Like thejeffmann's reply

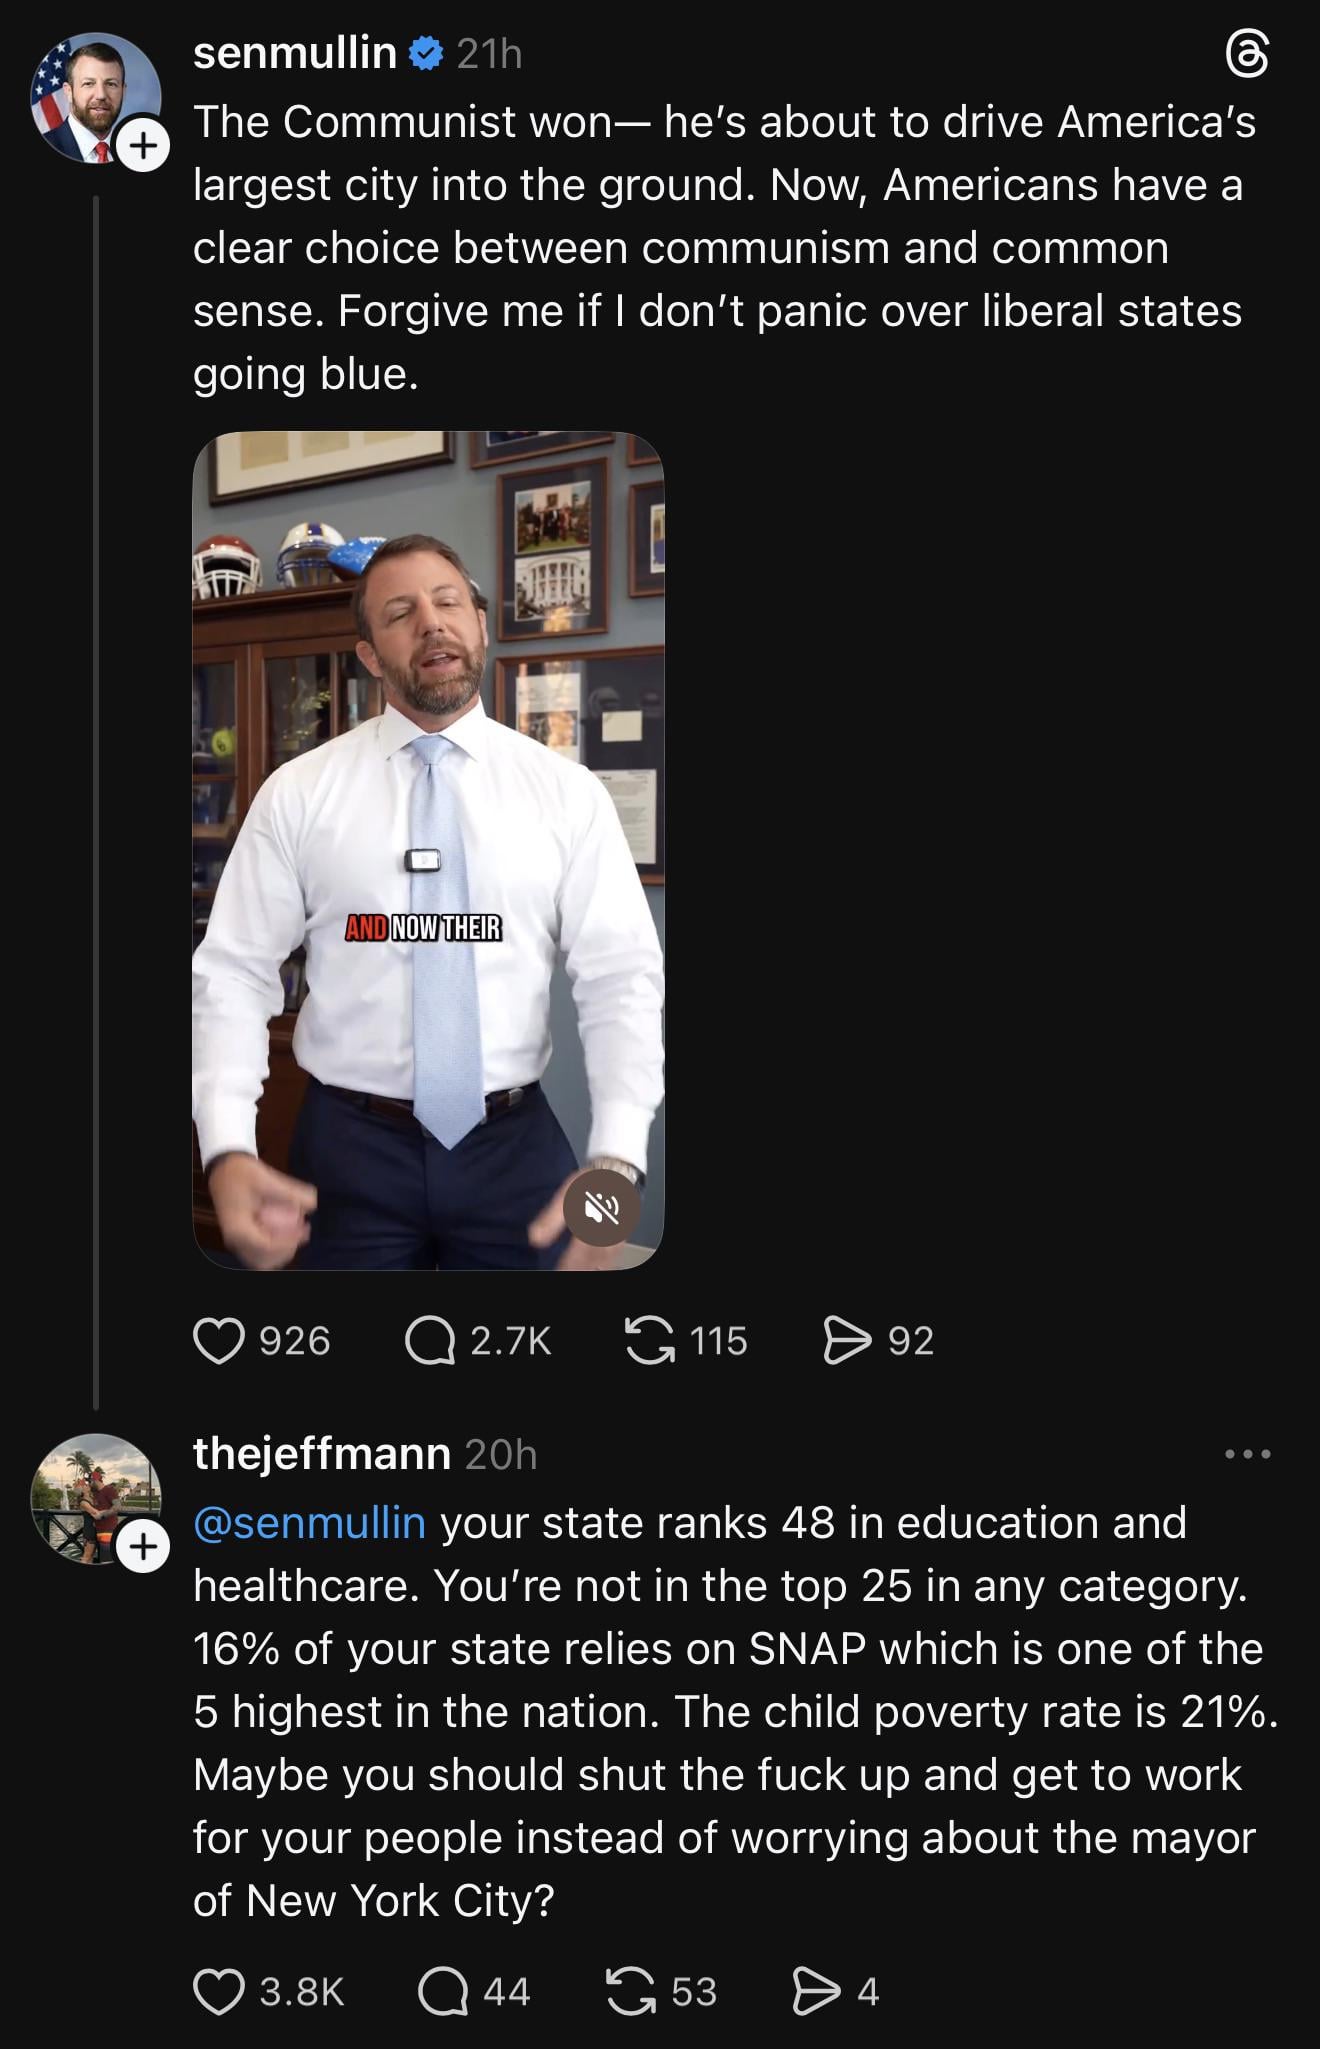[x=219, y=1991]
